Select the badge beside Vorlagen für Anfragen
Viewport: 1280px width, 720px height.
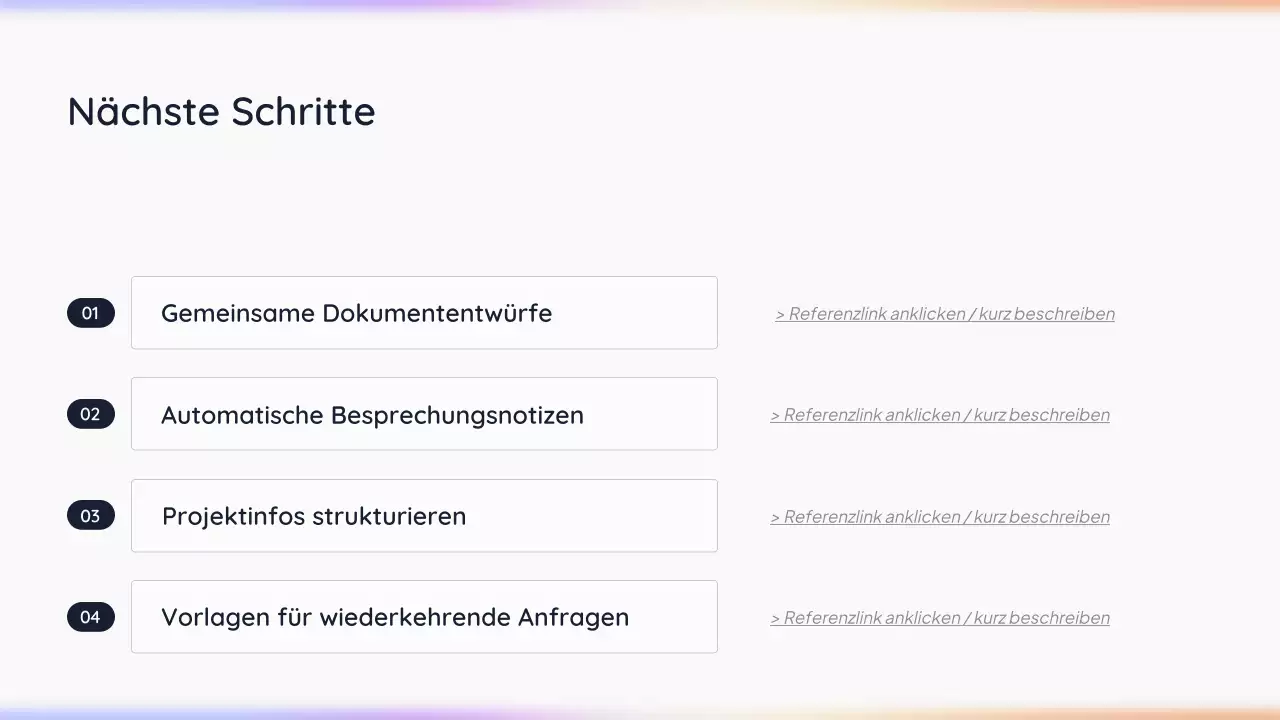(x=90, y=617)
